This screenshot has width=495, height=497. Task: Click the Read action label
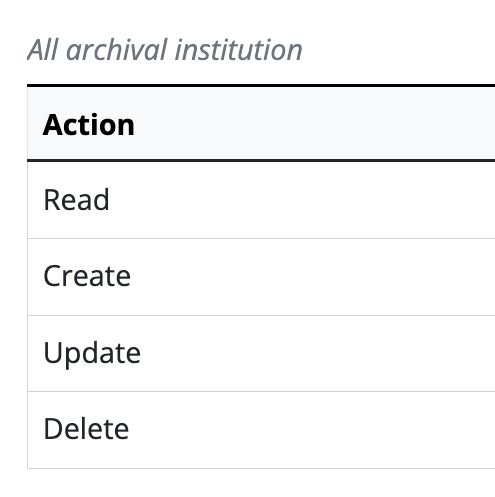click(x=76, y=200)
